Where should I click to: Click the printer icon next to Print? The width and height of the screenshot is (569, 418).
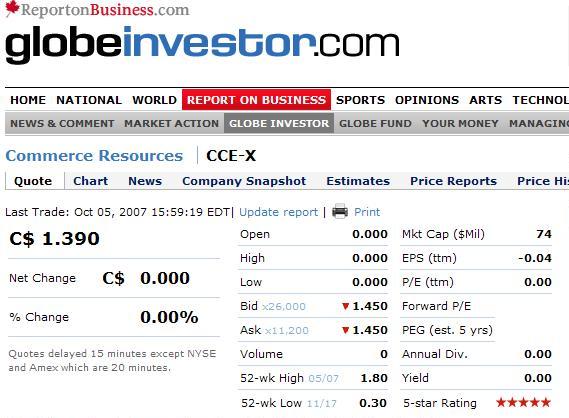(340, 211)
